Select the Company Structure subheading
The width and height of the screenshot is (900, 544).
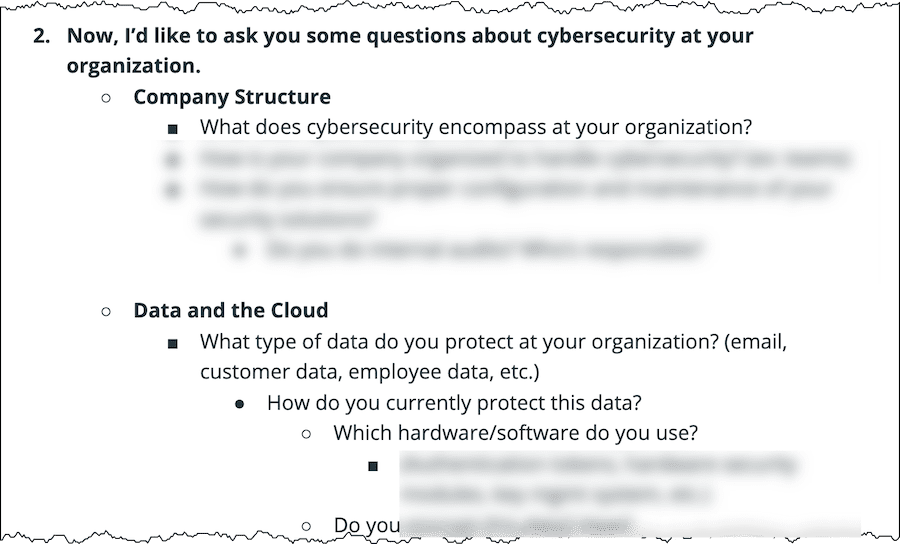pyautogui.click(x=232, y=96)
